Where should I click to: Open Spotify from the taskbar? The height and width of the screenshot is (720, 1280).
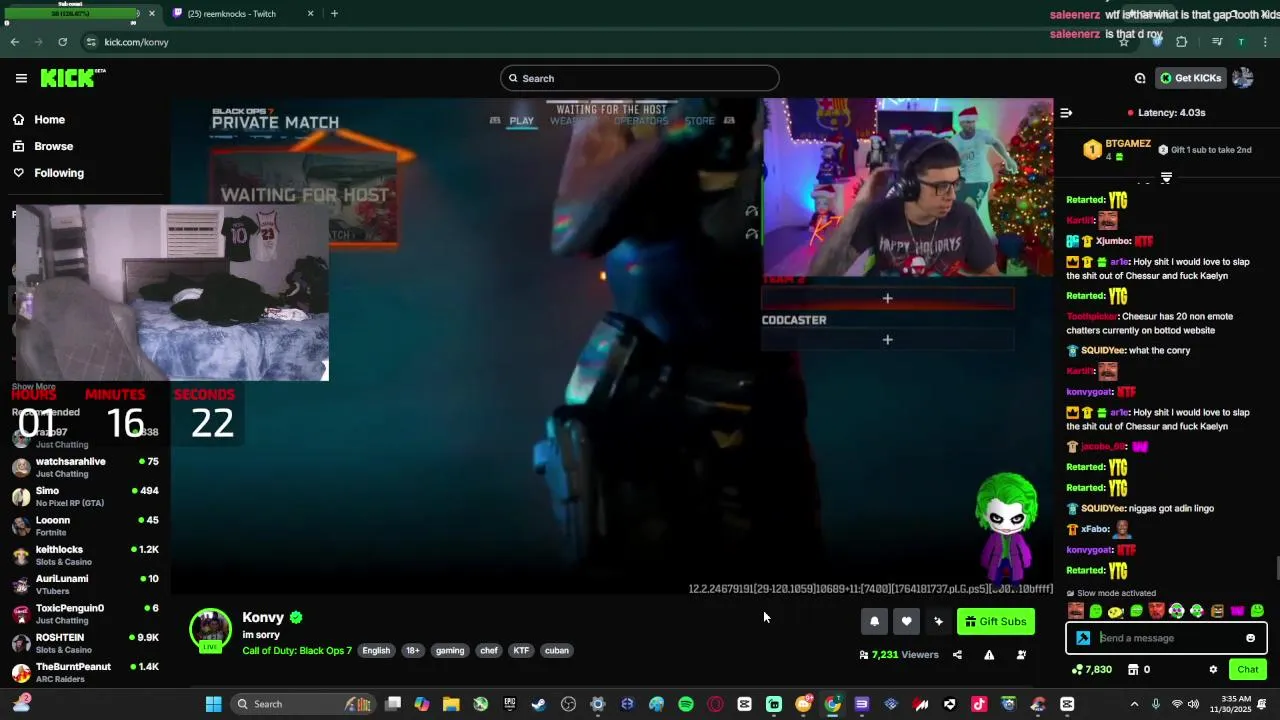pos(686,704)
